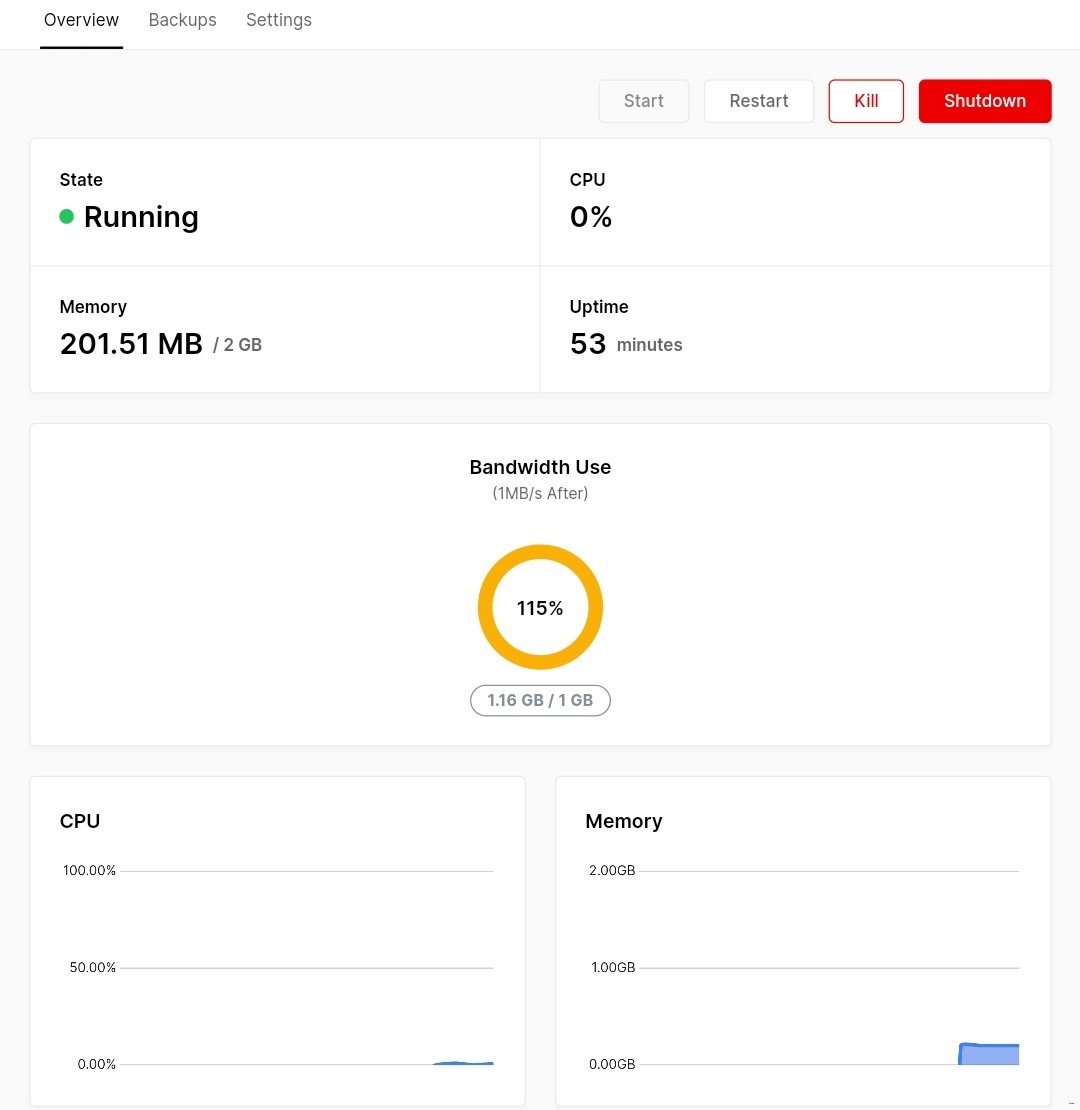Select the CPU 0% value
Viewport: 1080px width, 1110px height.
(591, 217)
